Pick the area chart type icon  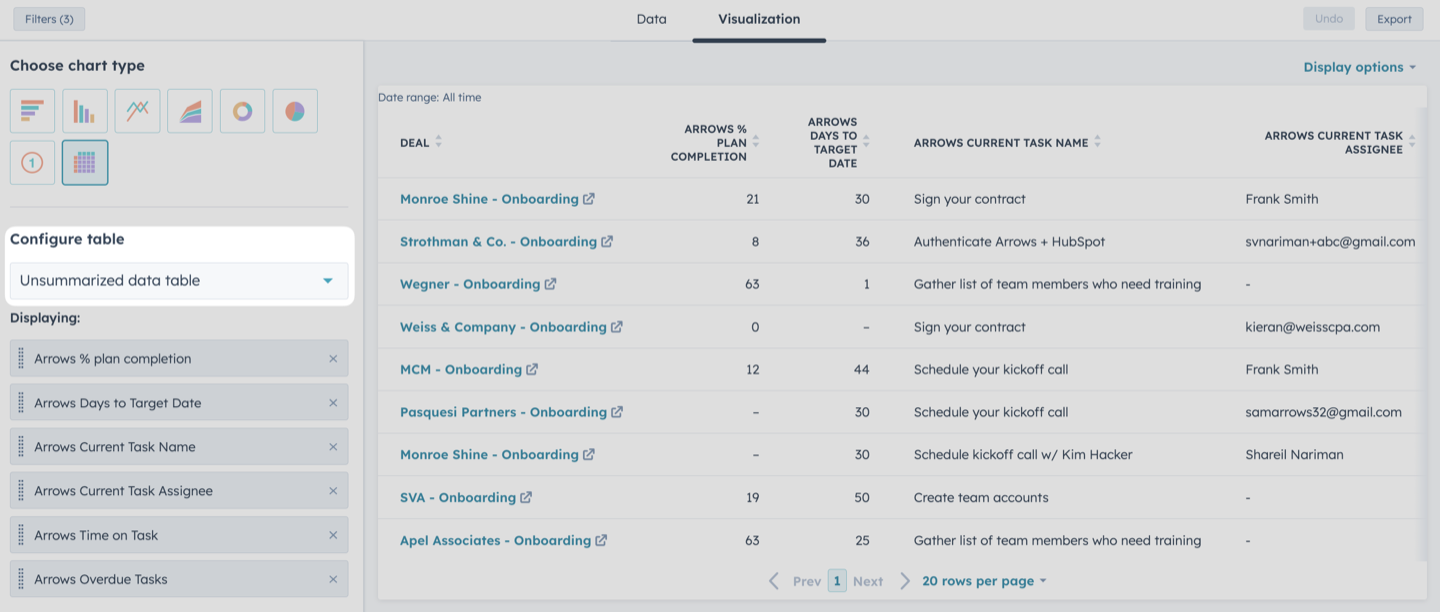(190, 111)
